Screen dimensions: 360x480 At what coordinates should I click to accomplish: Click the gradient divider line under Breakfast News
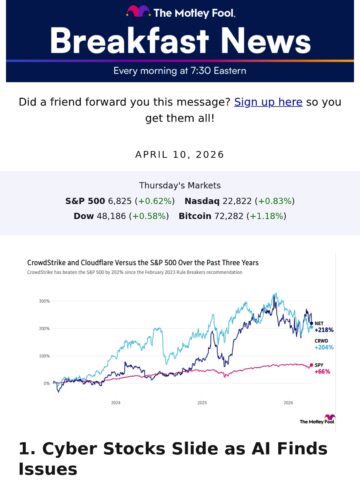click(180, 61)
